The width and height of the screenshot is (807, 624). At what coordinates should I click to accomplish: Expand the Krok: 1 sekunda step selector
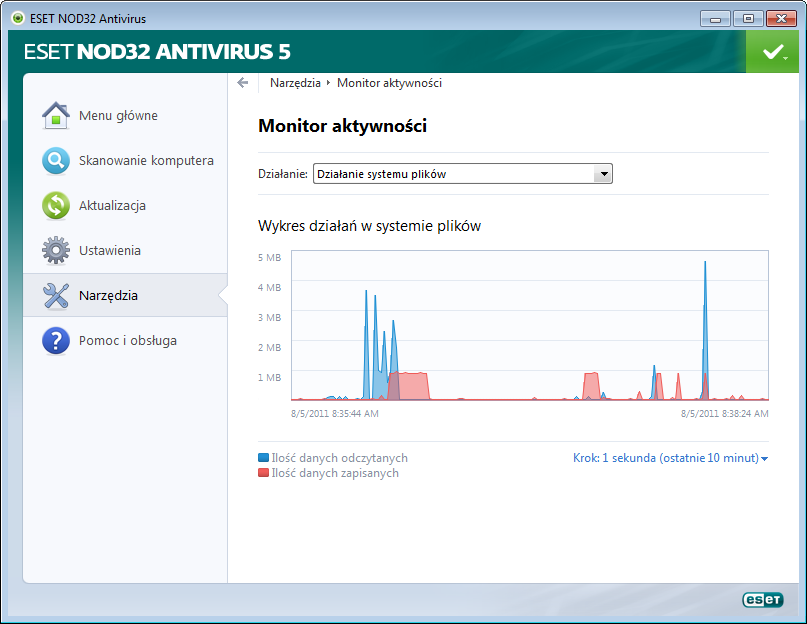point(670,458)
